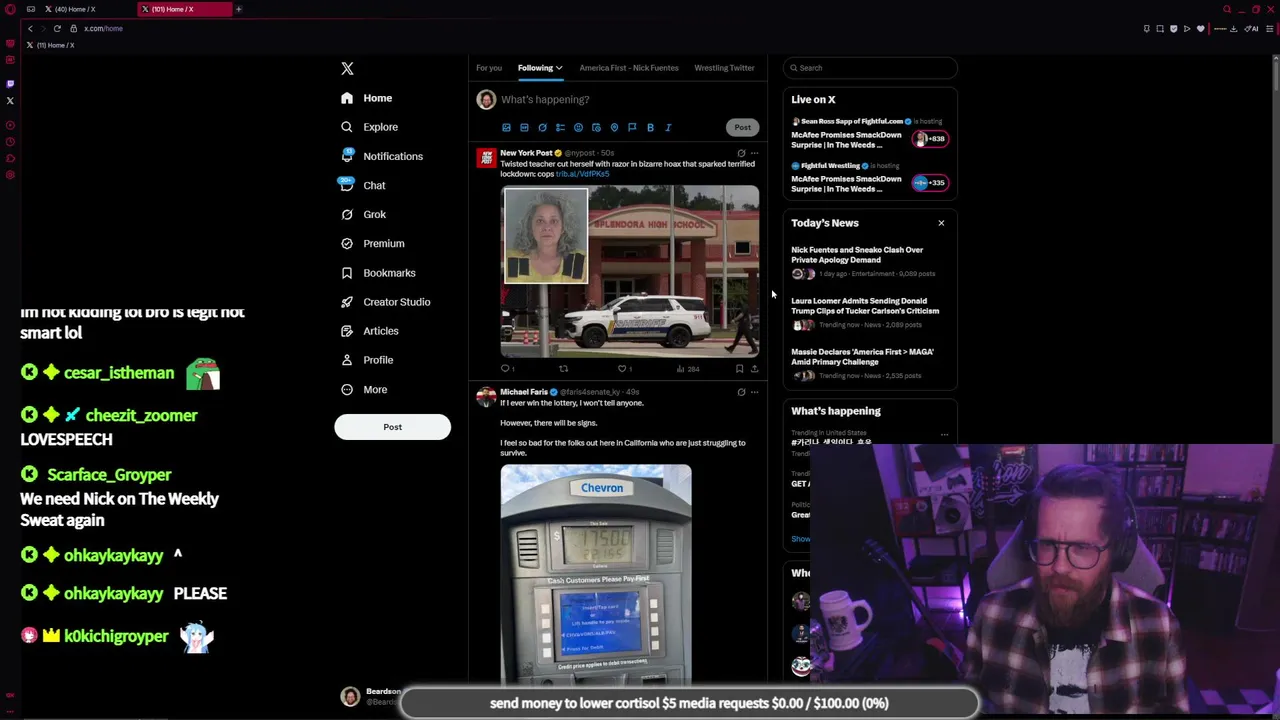The width and height of the screenshot is (1280, 720).
Task: Open the Premium page
Action: point(372,243)
